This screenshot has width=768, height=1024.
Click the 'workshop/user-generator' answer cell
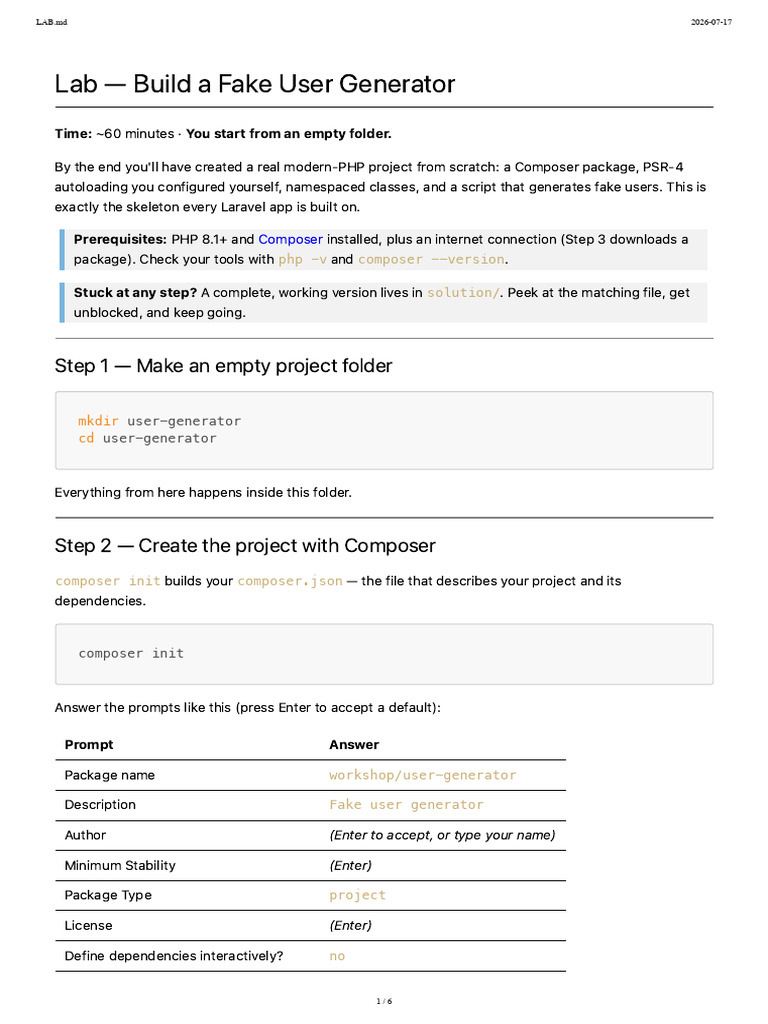click(x=423, y=775)
